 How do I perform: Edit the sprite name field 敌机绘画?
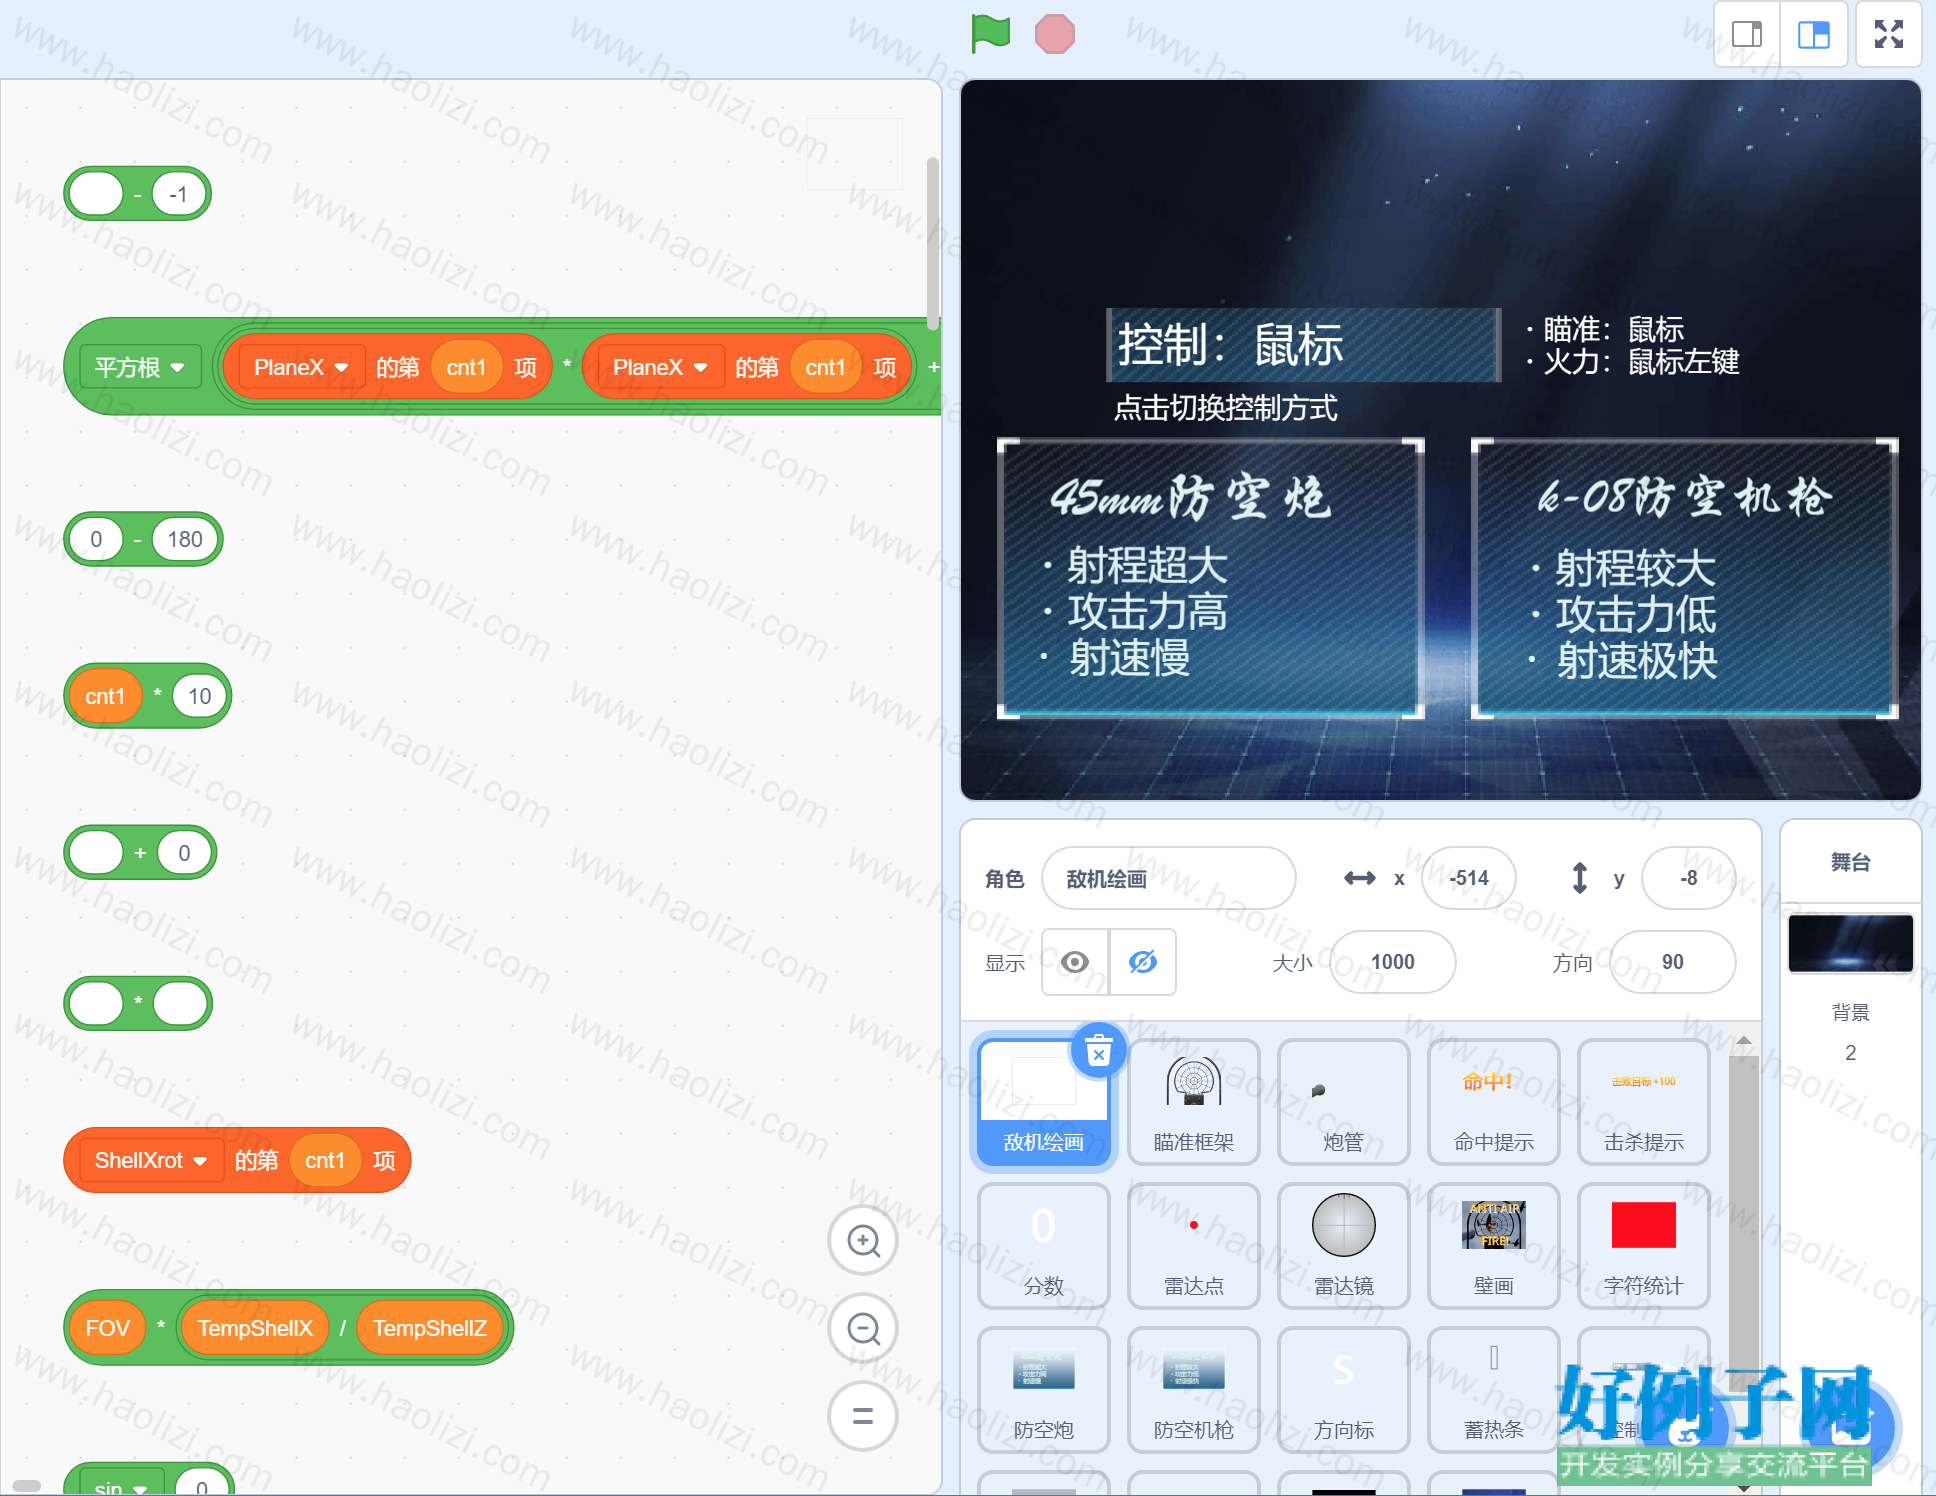[1168, 878]
